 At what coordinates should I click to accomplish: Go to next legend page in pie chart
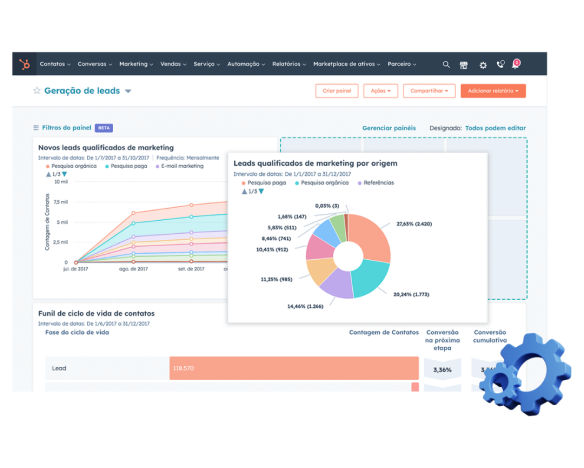(x=261, y=191)
